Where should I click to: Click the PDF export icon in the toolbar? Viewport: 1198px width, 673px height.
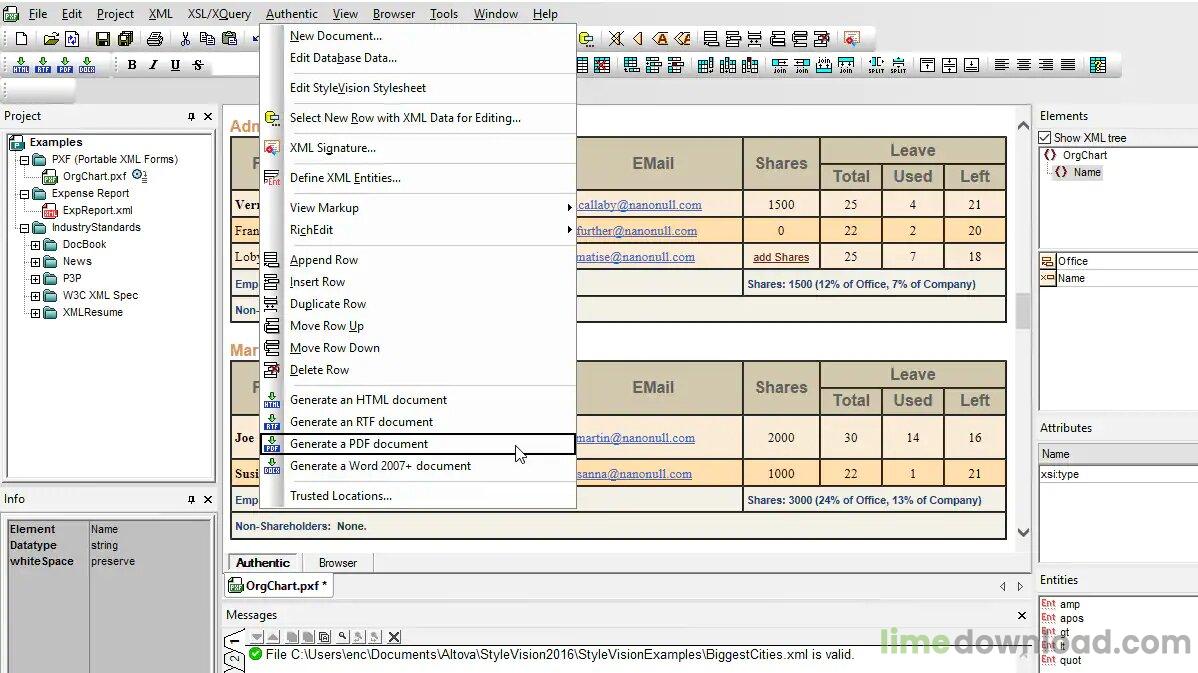click(65, 65)
